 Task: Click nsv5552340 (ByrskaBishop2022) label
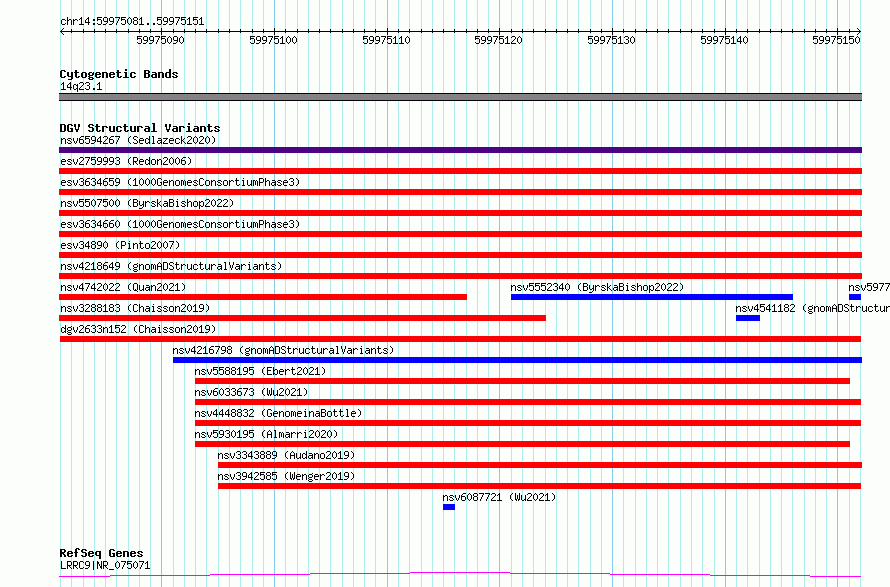point(597,287)
